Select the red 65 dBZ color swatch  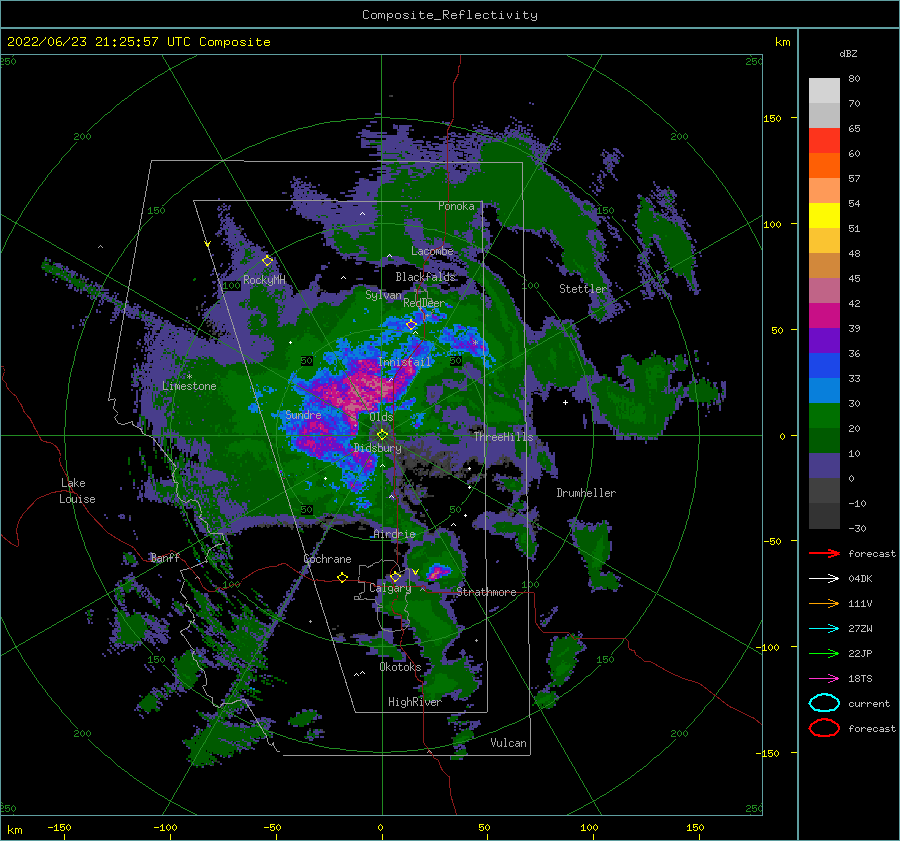[824, 140]
